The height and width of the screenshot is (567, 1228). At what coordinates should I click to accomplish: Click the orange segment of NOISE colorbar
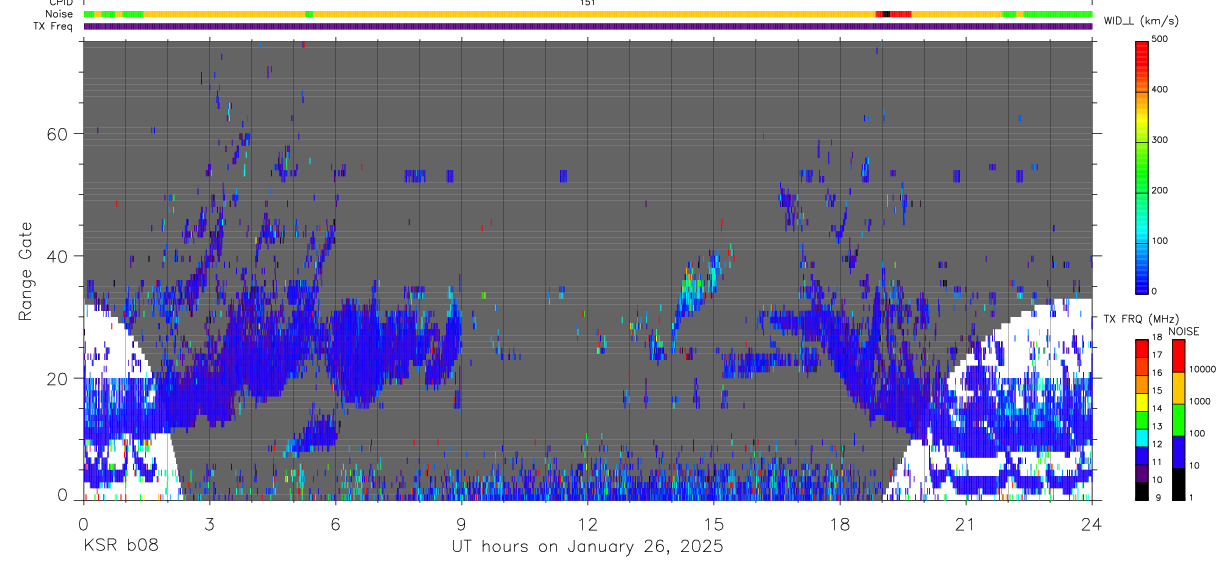click(1178, 386)
